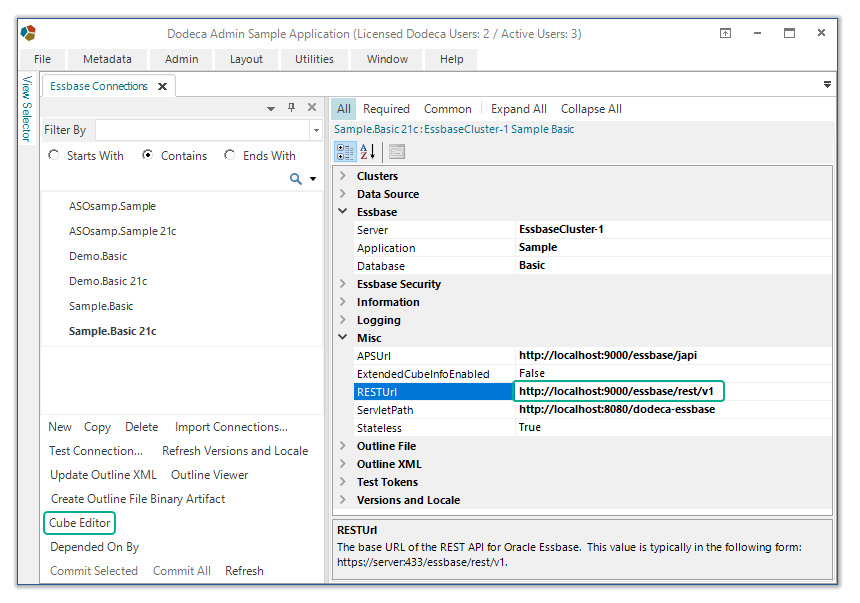Click Import Connections...
This screenshot has height=603, width=860.
tap(231, 427)
